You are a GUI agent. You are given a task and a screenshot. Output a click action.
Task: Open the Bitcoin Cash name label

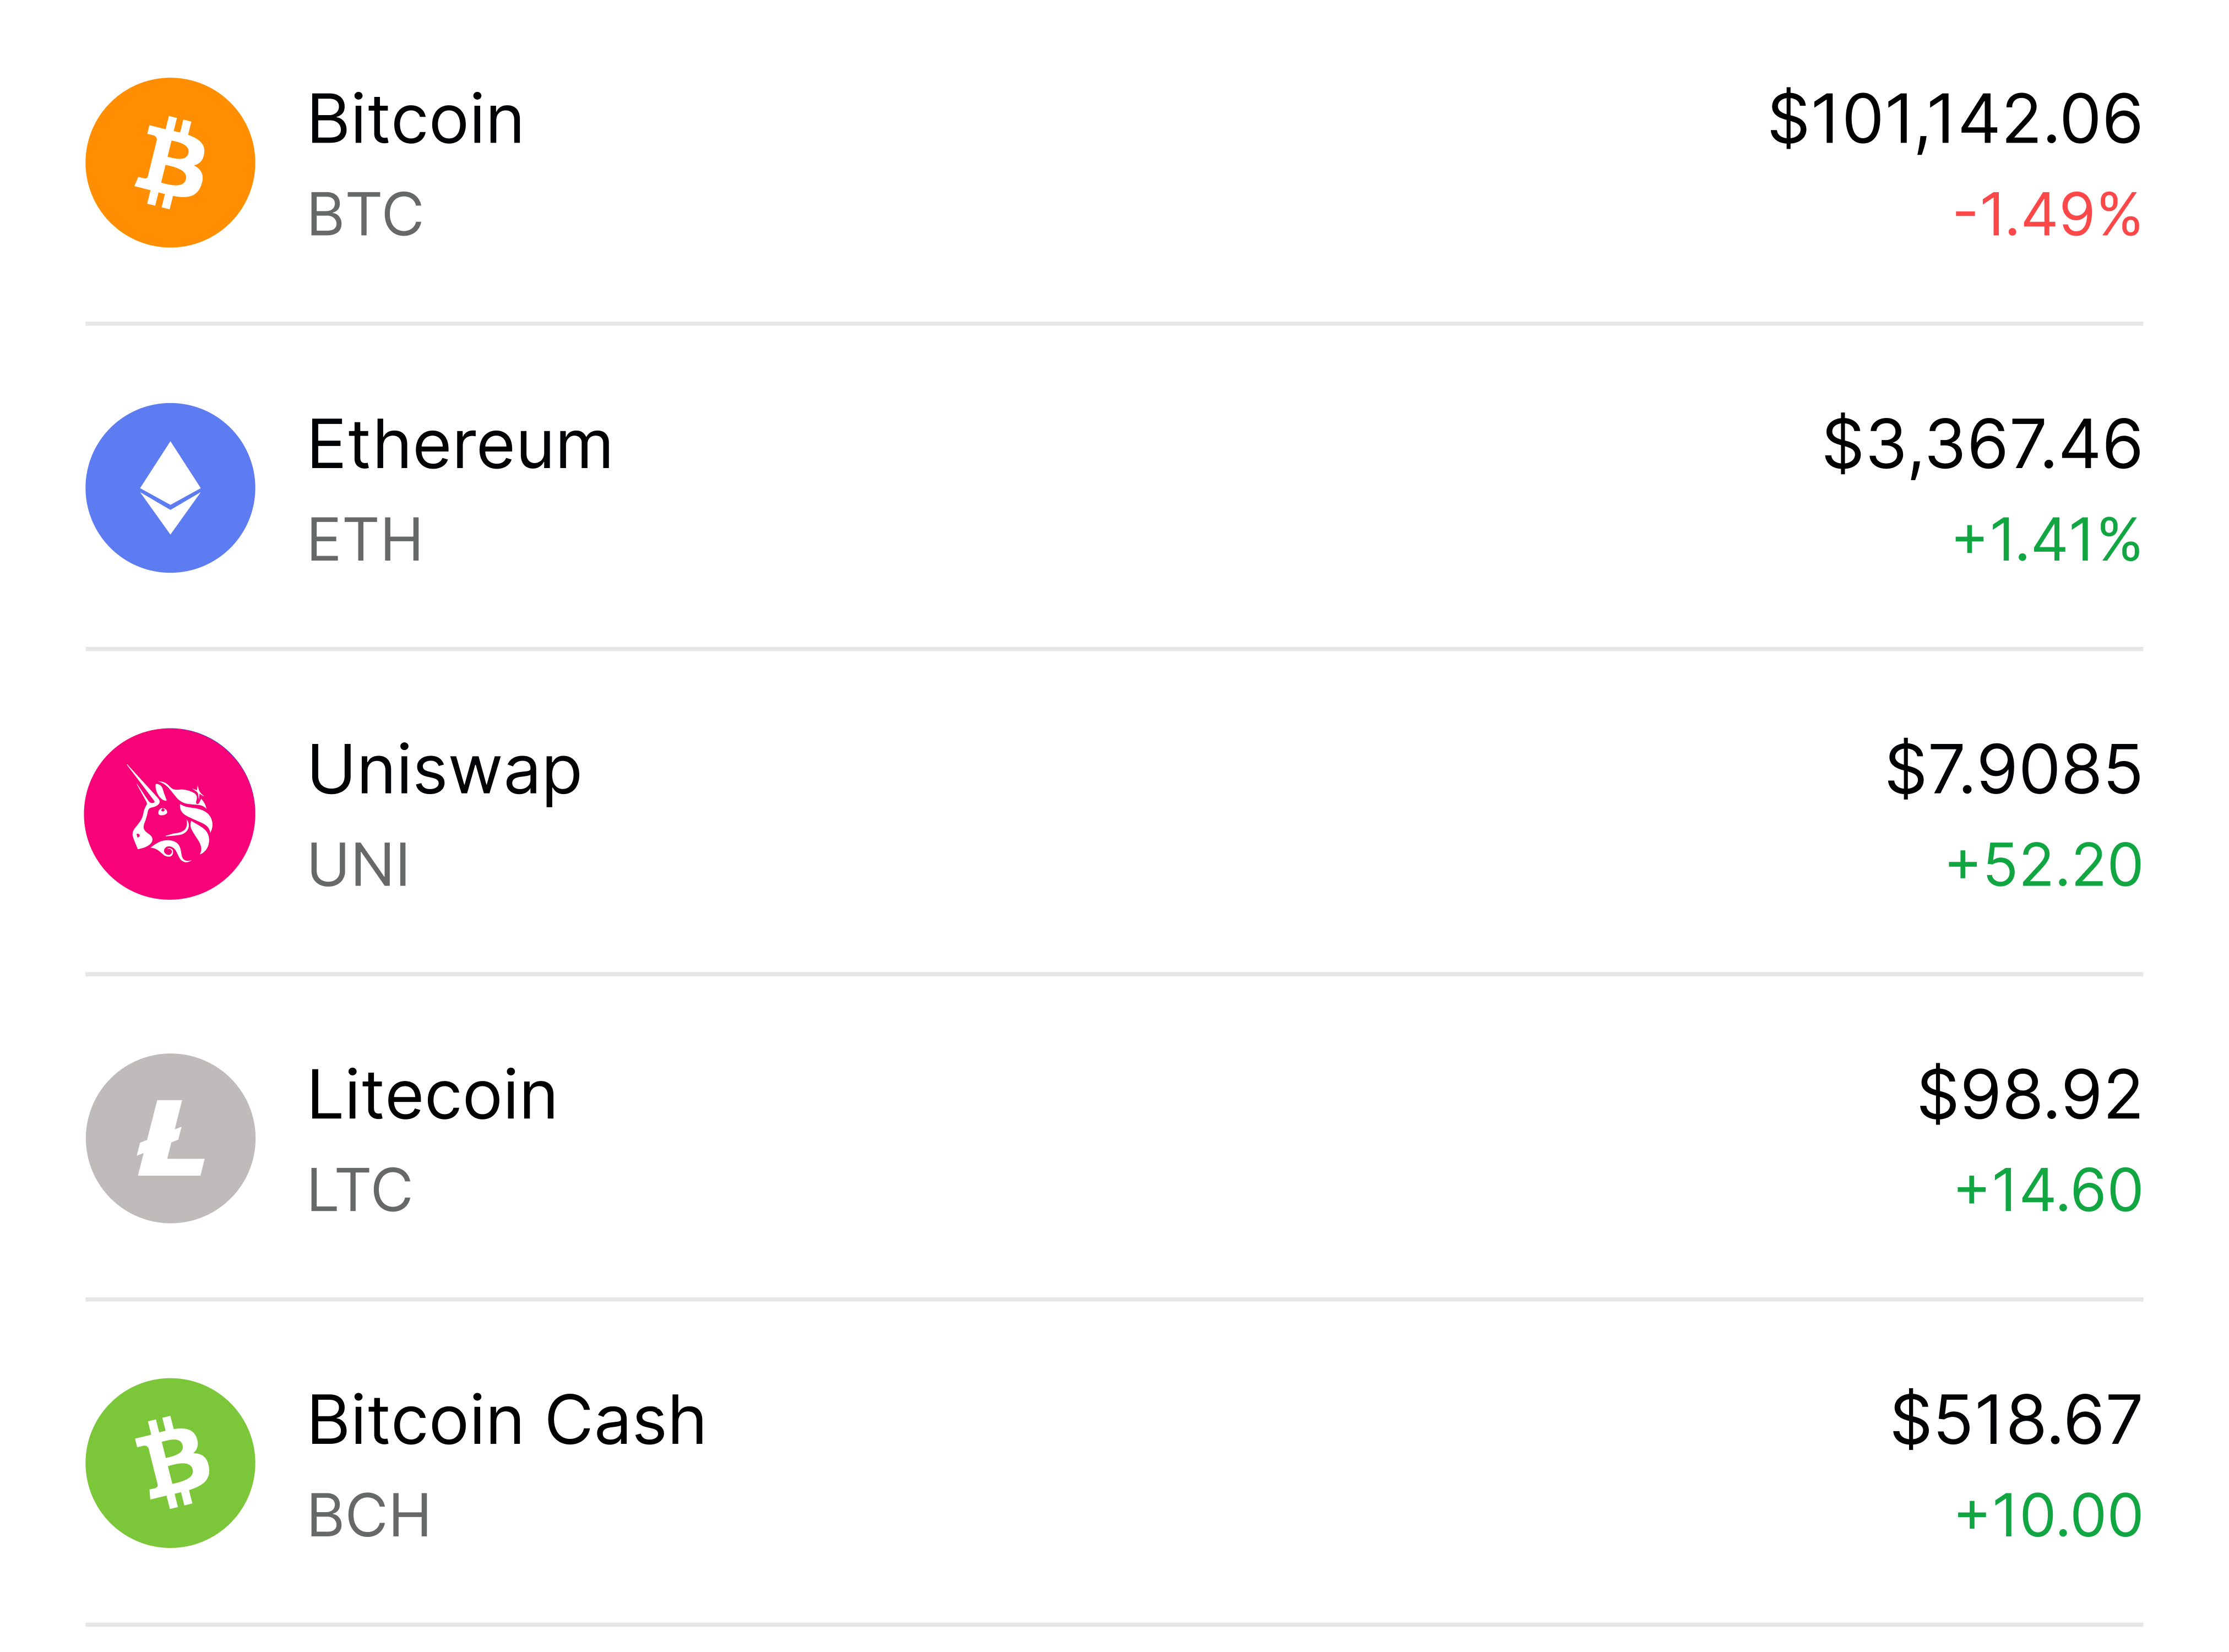[506, 1420]
